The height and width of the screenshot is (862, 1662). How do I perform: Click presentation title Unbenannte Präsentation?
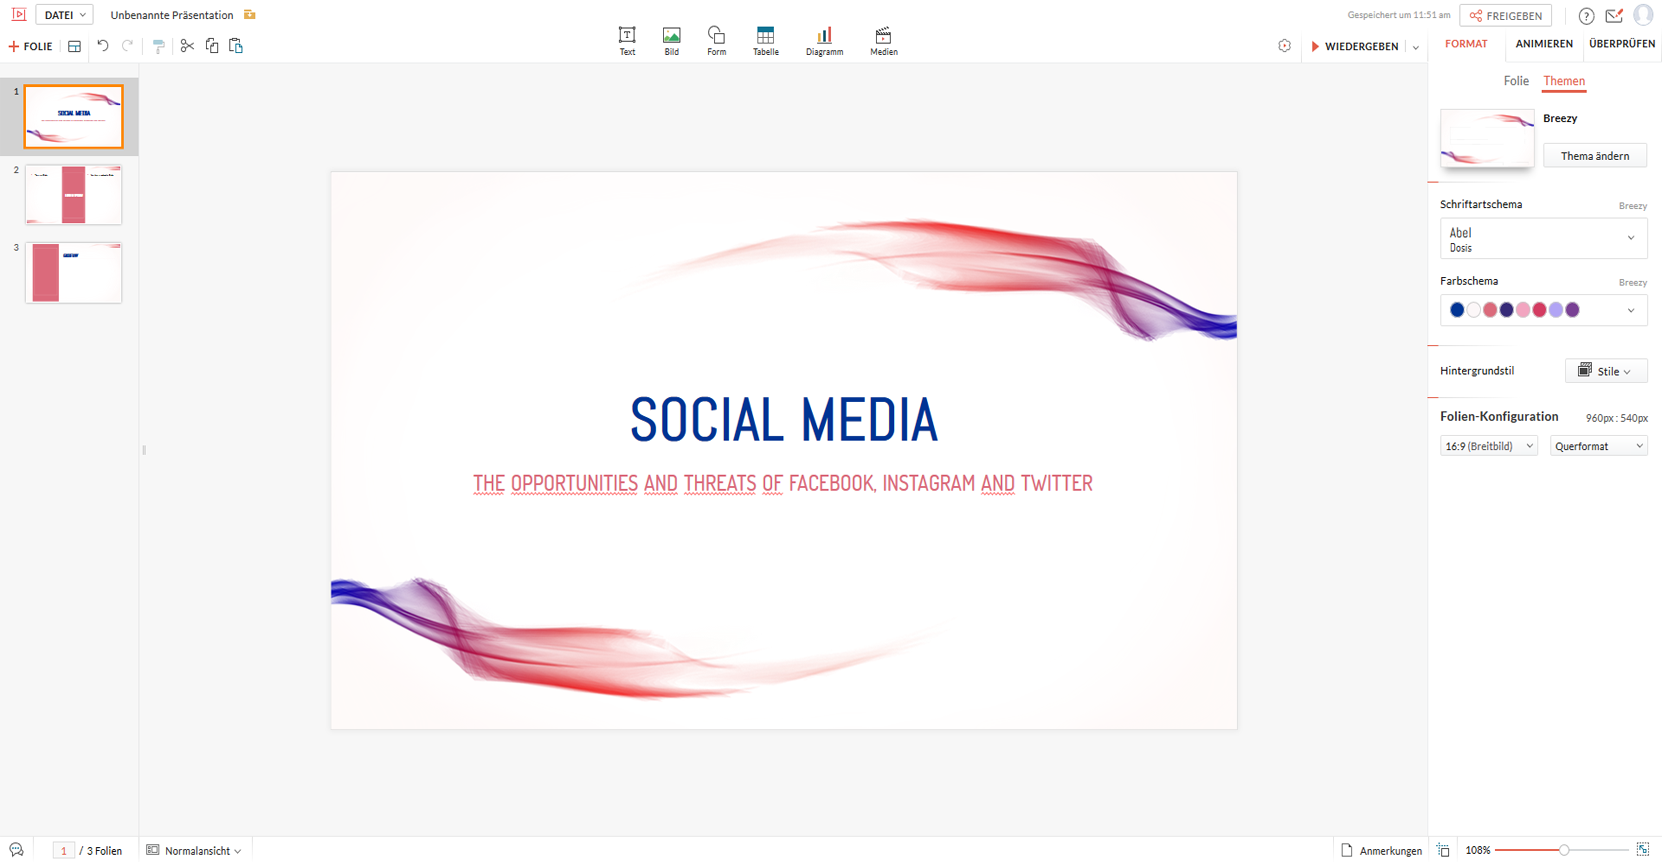click(172, 15)
